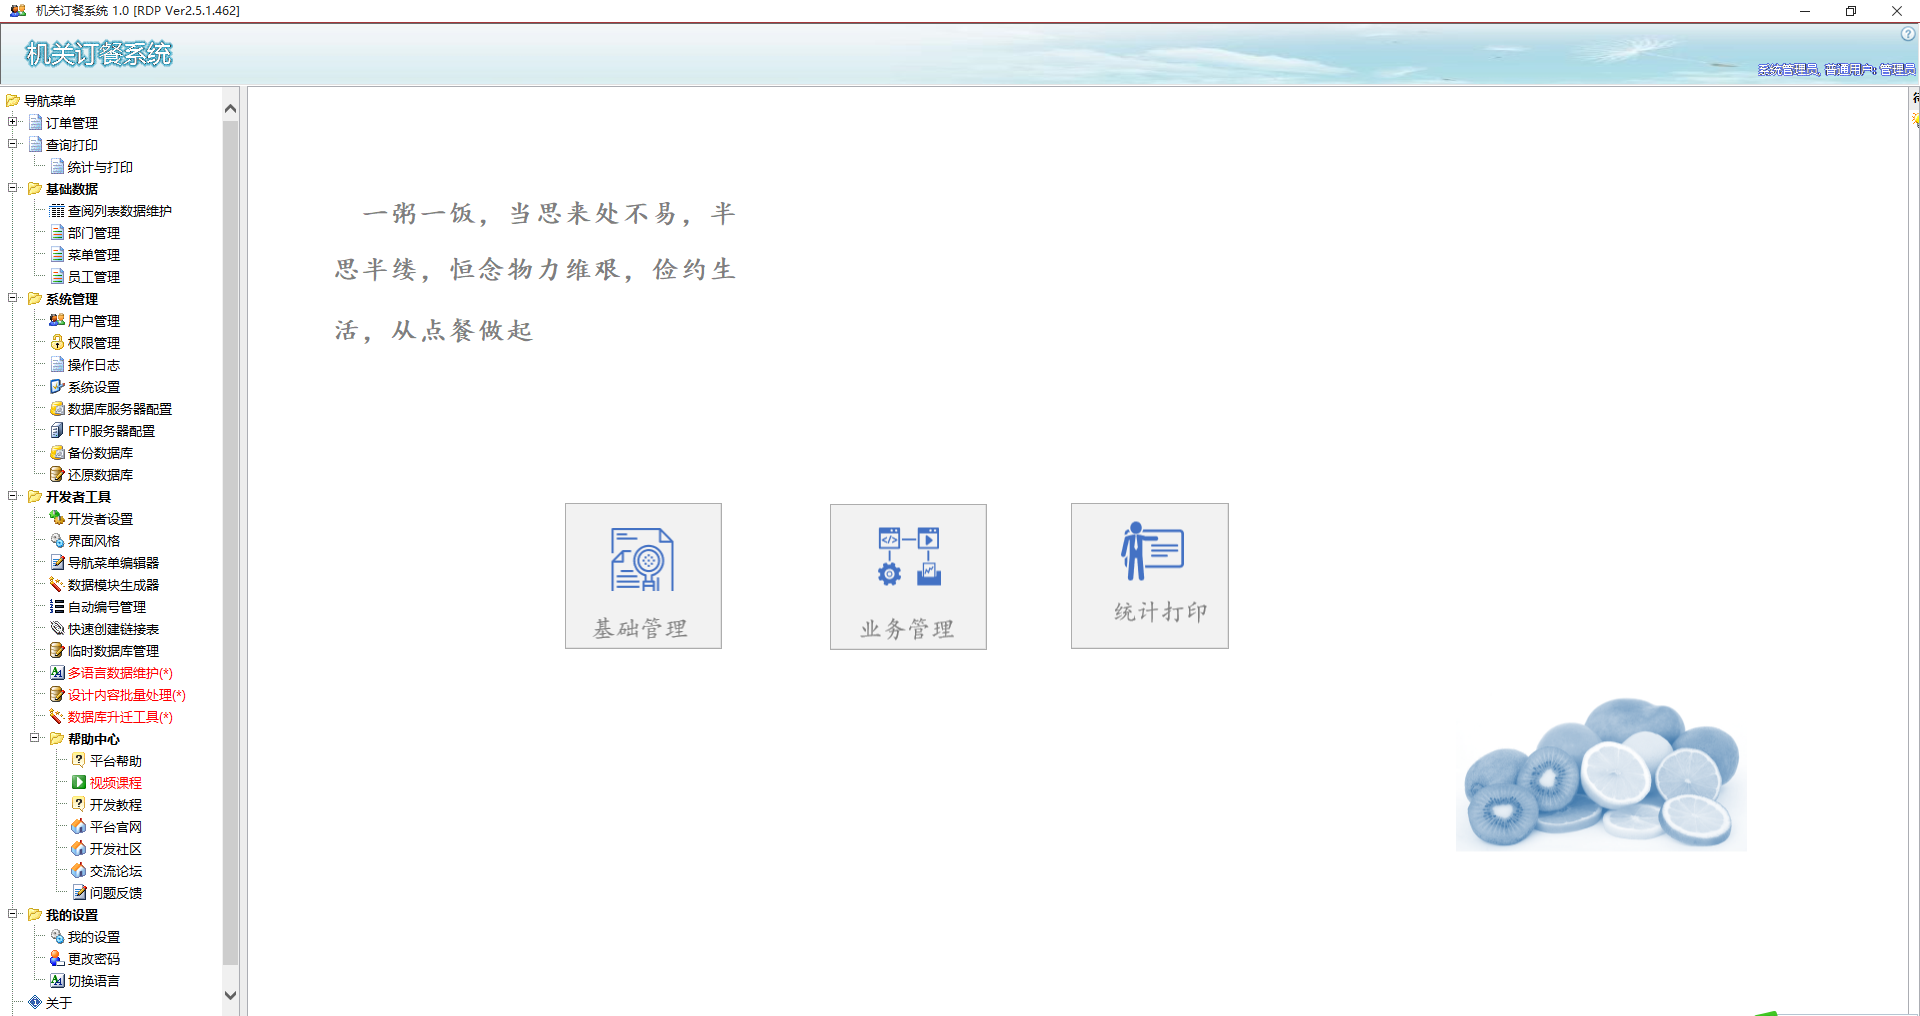Click the help question mark icon

1908,34
